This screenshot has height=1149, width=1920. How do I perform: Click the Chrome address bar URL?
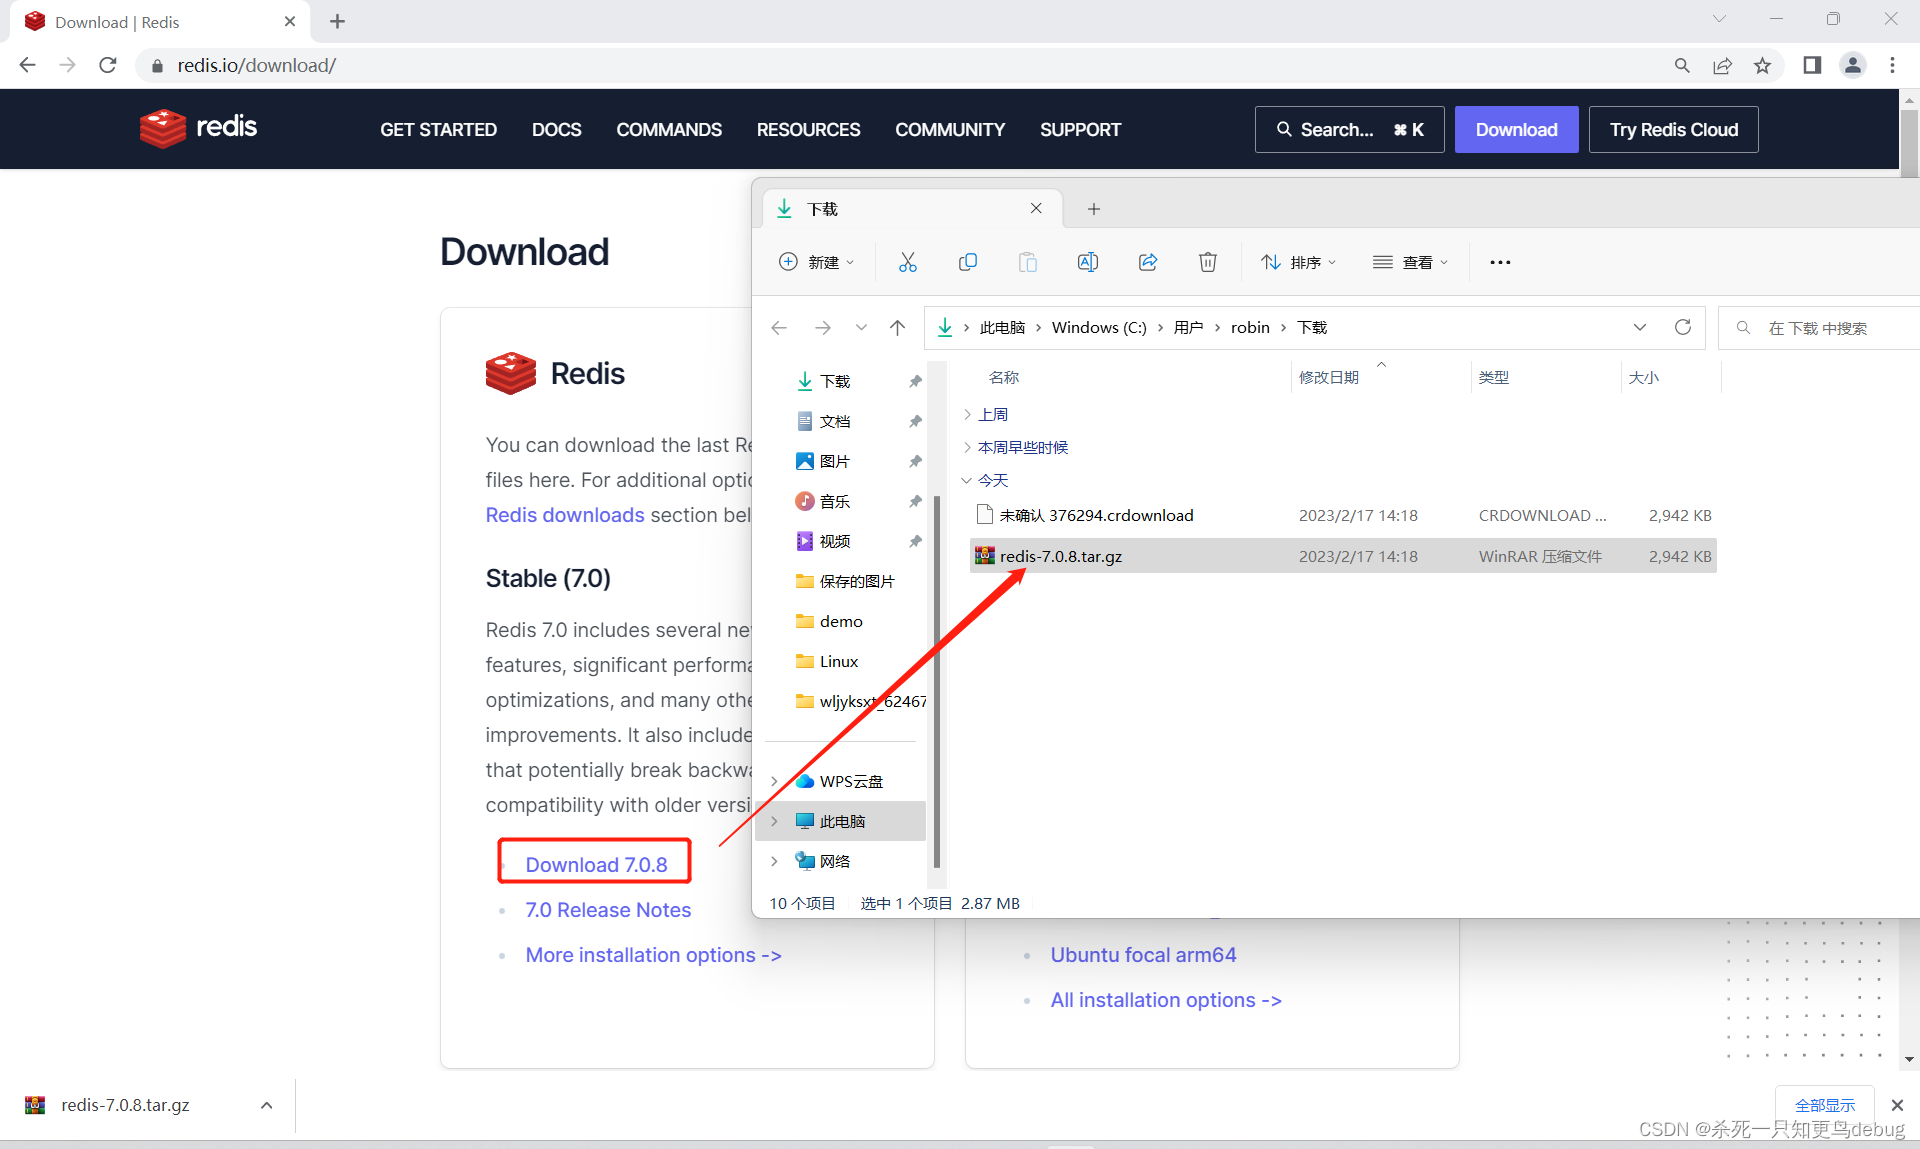click(x=257, y=65)
